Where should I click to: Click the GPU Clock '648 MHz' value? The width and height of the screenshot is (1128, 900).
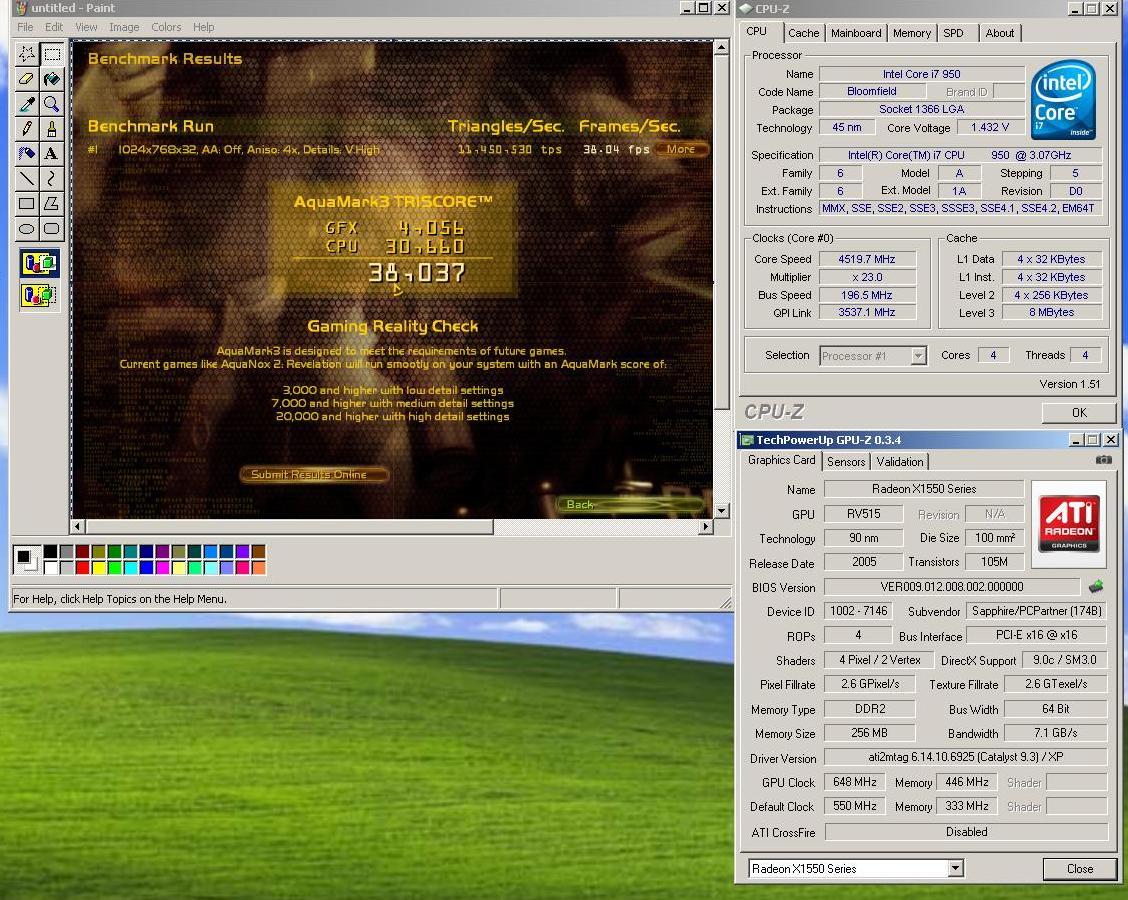(x=855, y=782)
